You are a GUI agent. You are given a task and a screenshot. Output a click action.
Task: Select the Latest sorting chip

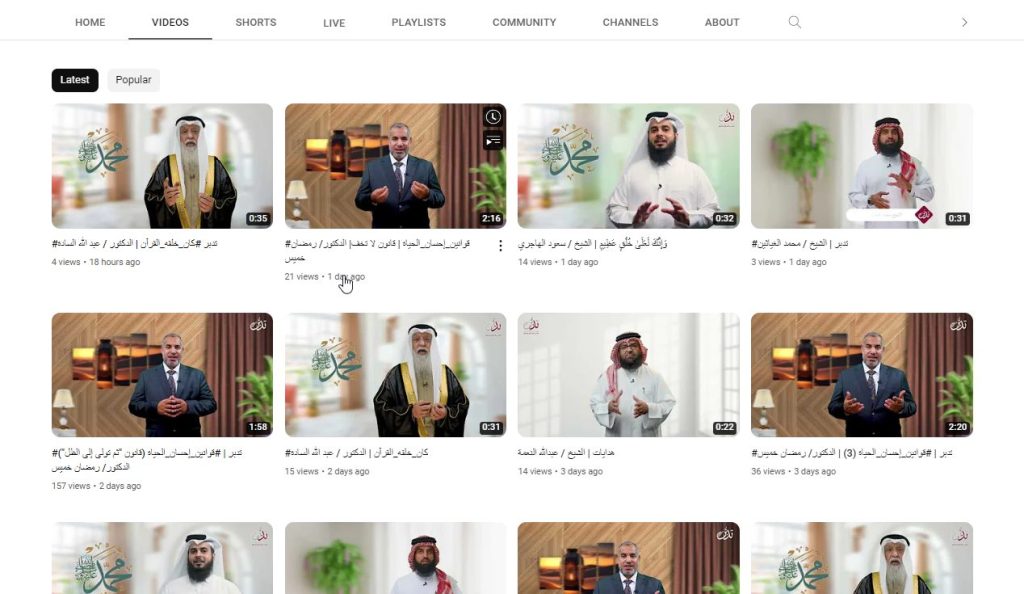point(75,80)
